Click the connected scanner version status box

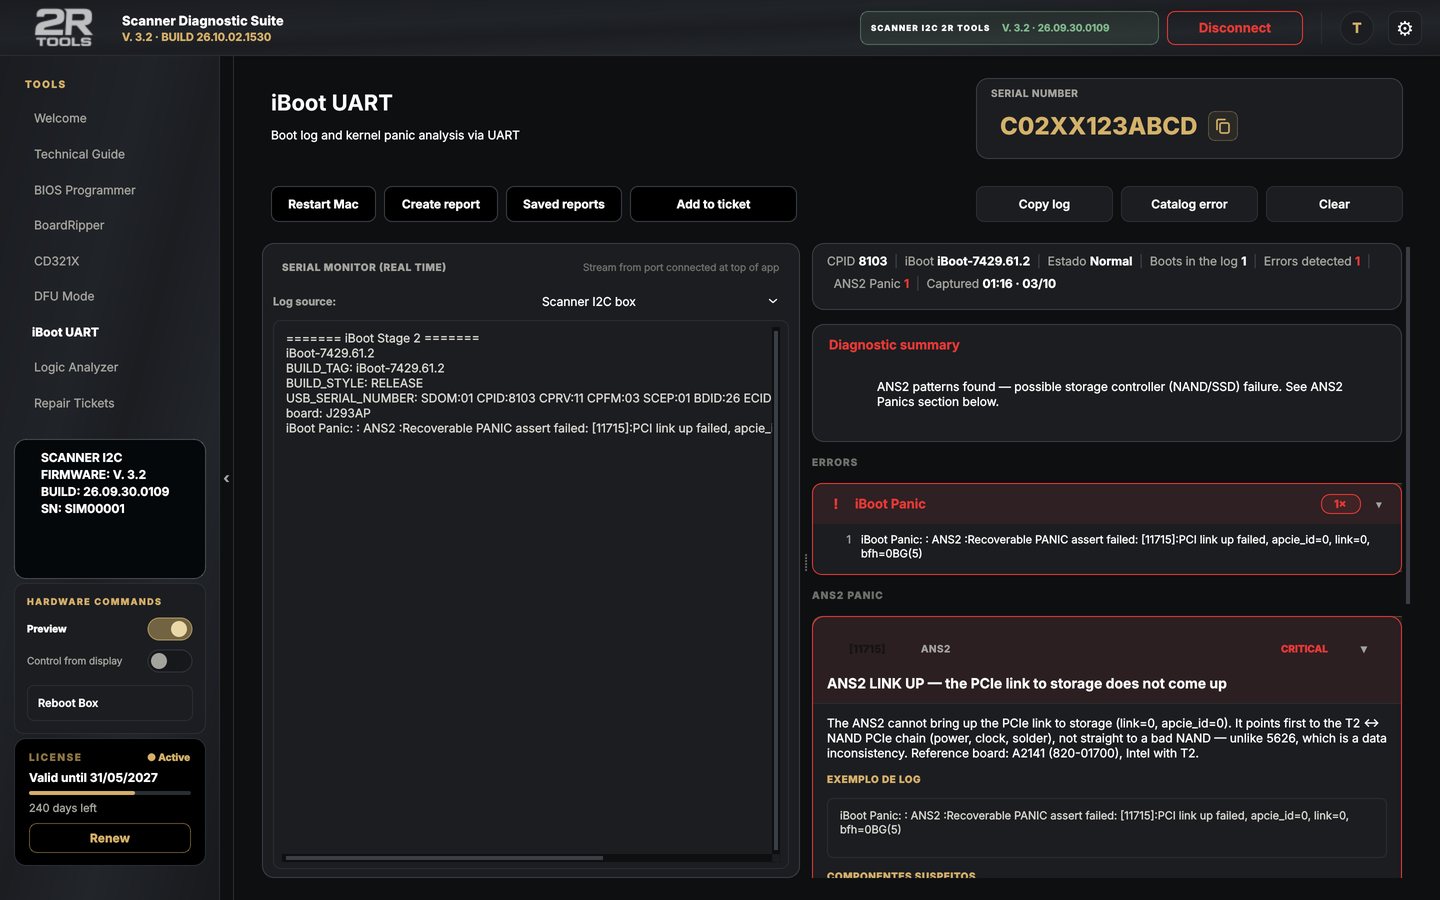click(1009, 28)
